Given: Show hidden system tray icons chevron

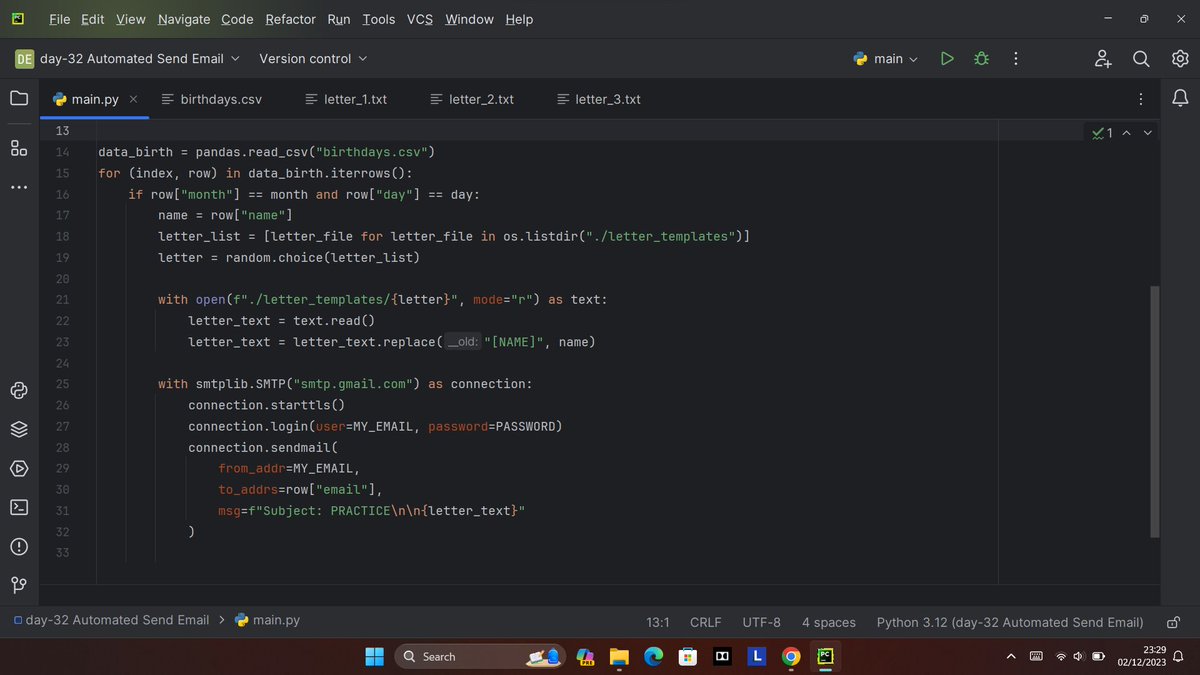Looking at the screenshot, I should pyautogui.click(x=1011, y=656).
